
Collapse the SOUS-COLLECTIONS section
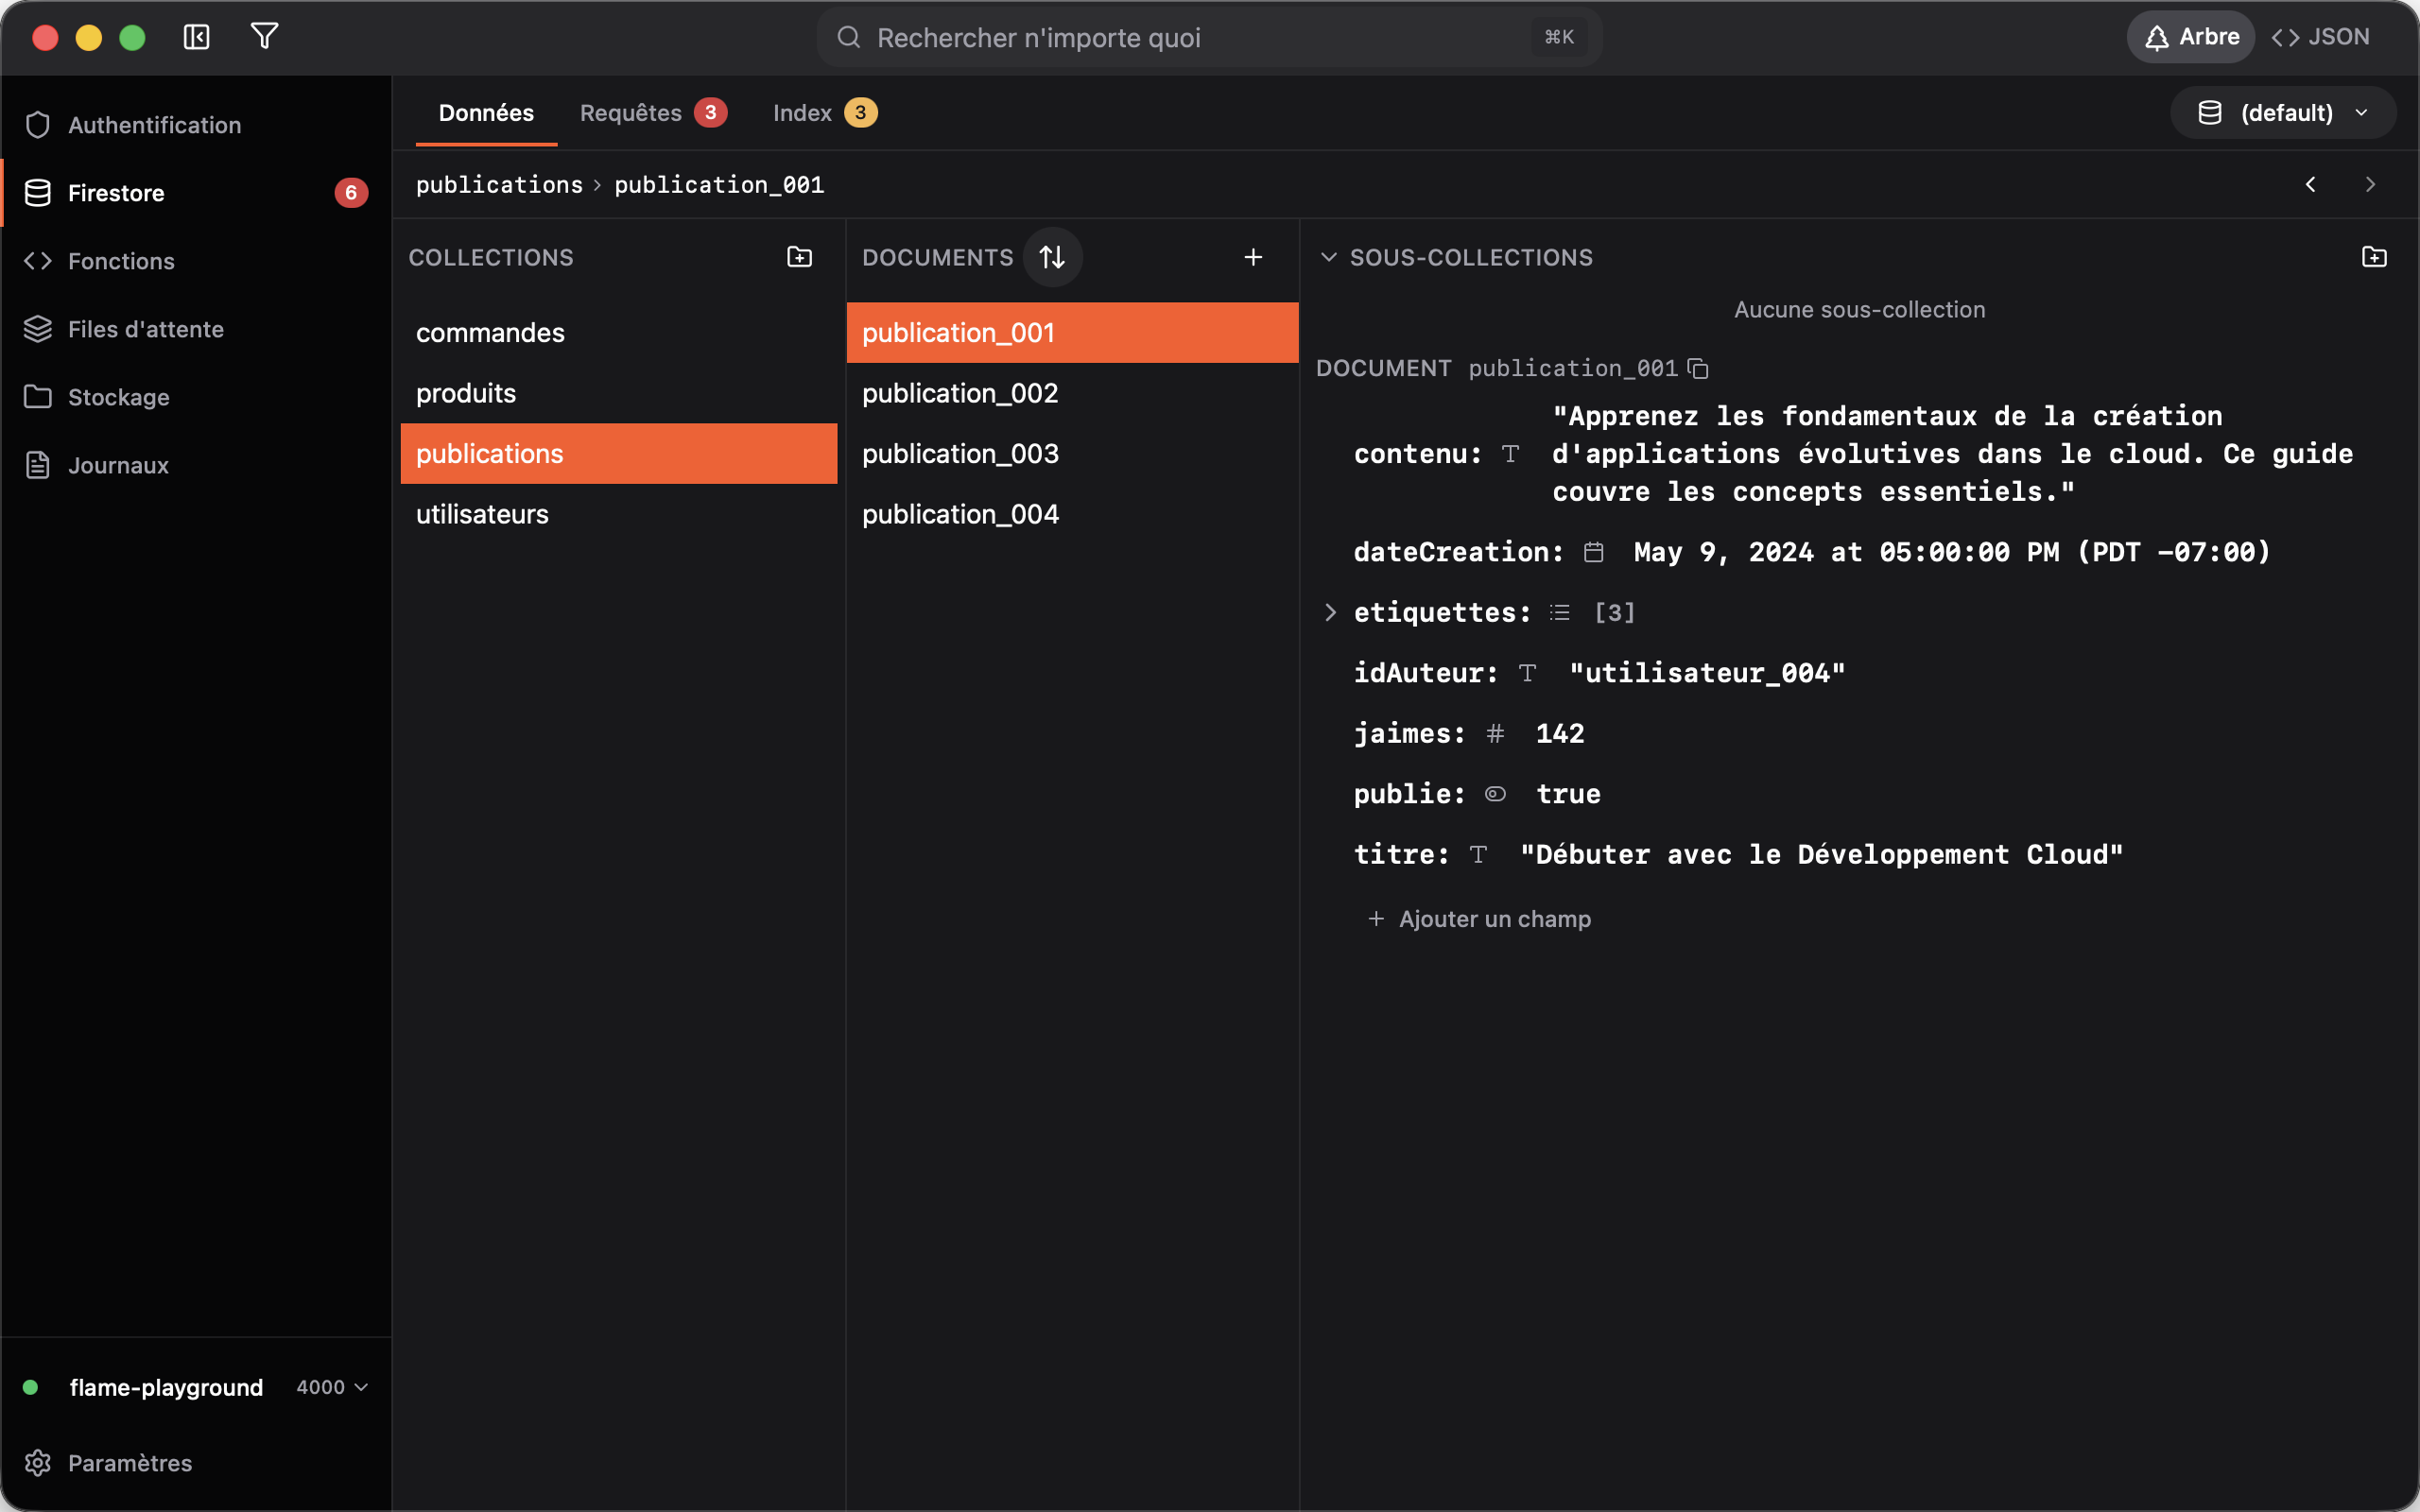1329,257
